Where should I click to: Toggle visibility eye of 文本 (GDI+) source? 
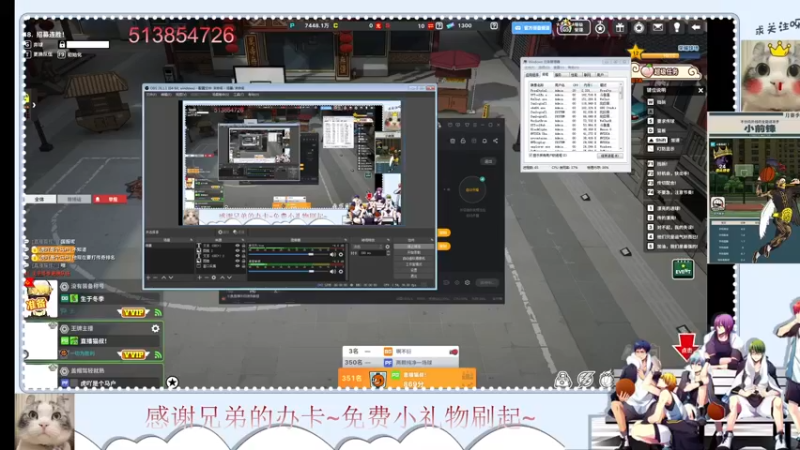point(237,245)
